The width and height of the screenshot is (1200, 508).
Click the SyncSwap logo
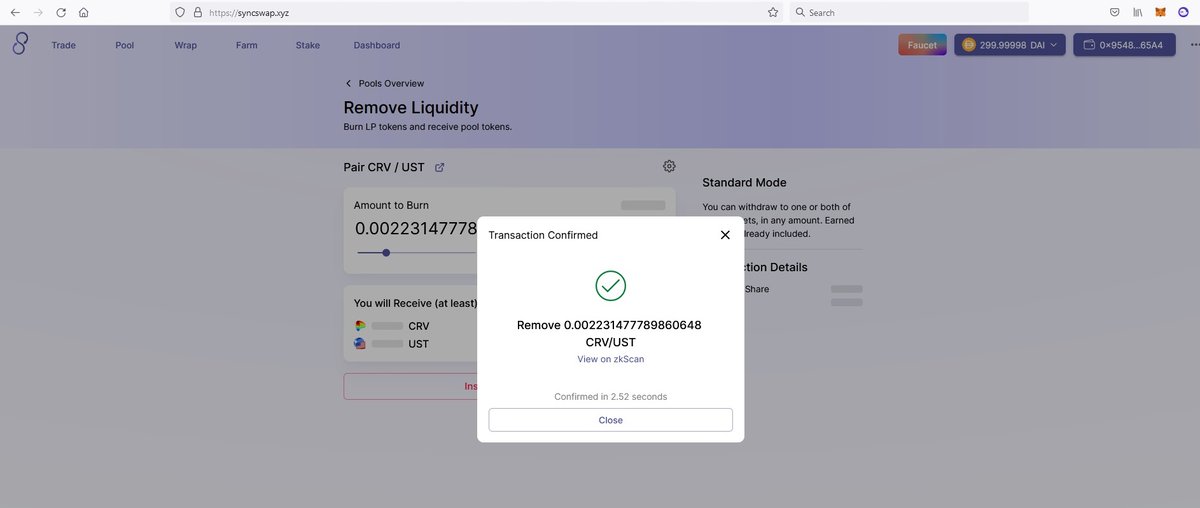(20, 45)
